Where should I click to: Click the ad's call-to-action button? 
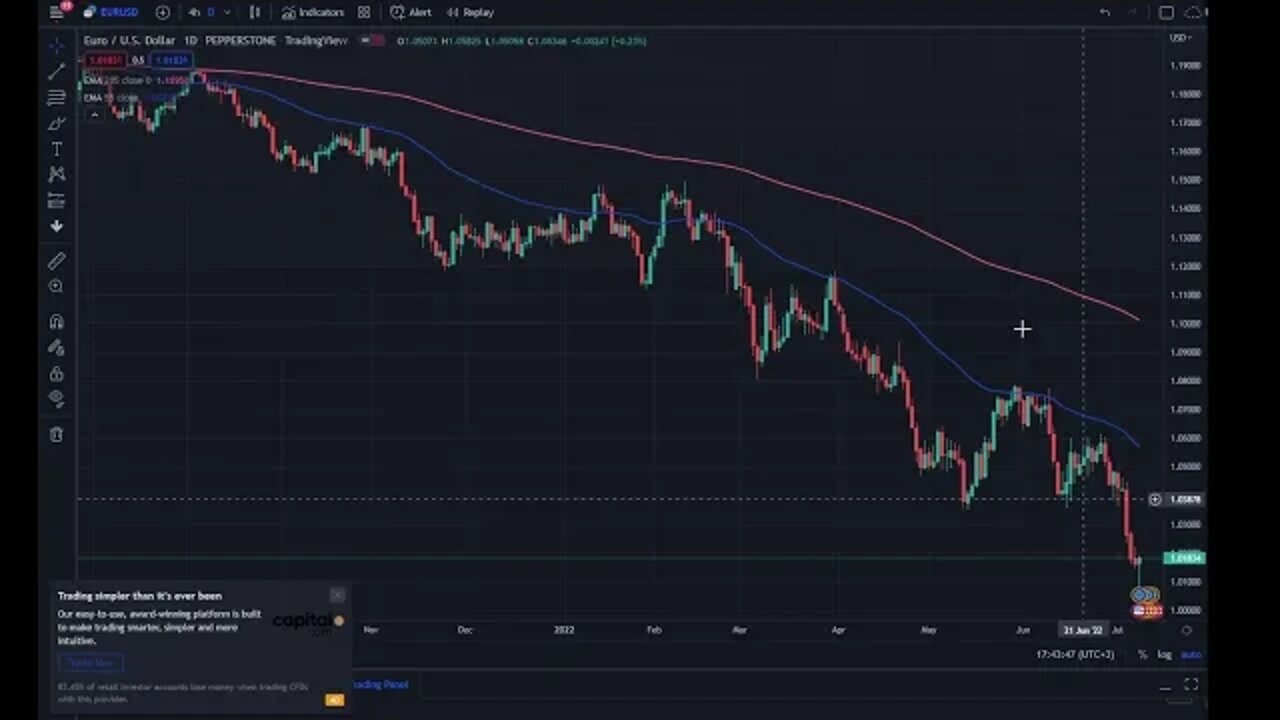pyautogui.click(x=91, y=662)
